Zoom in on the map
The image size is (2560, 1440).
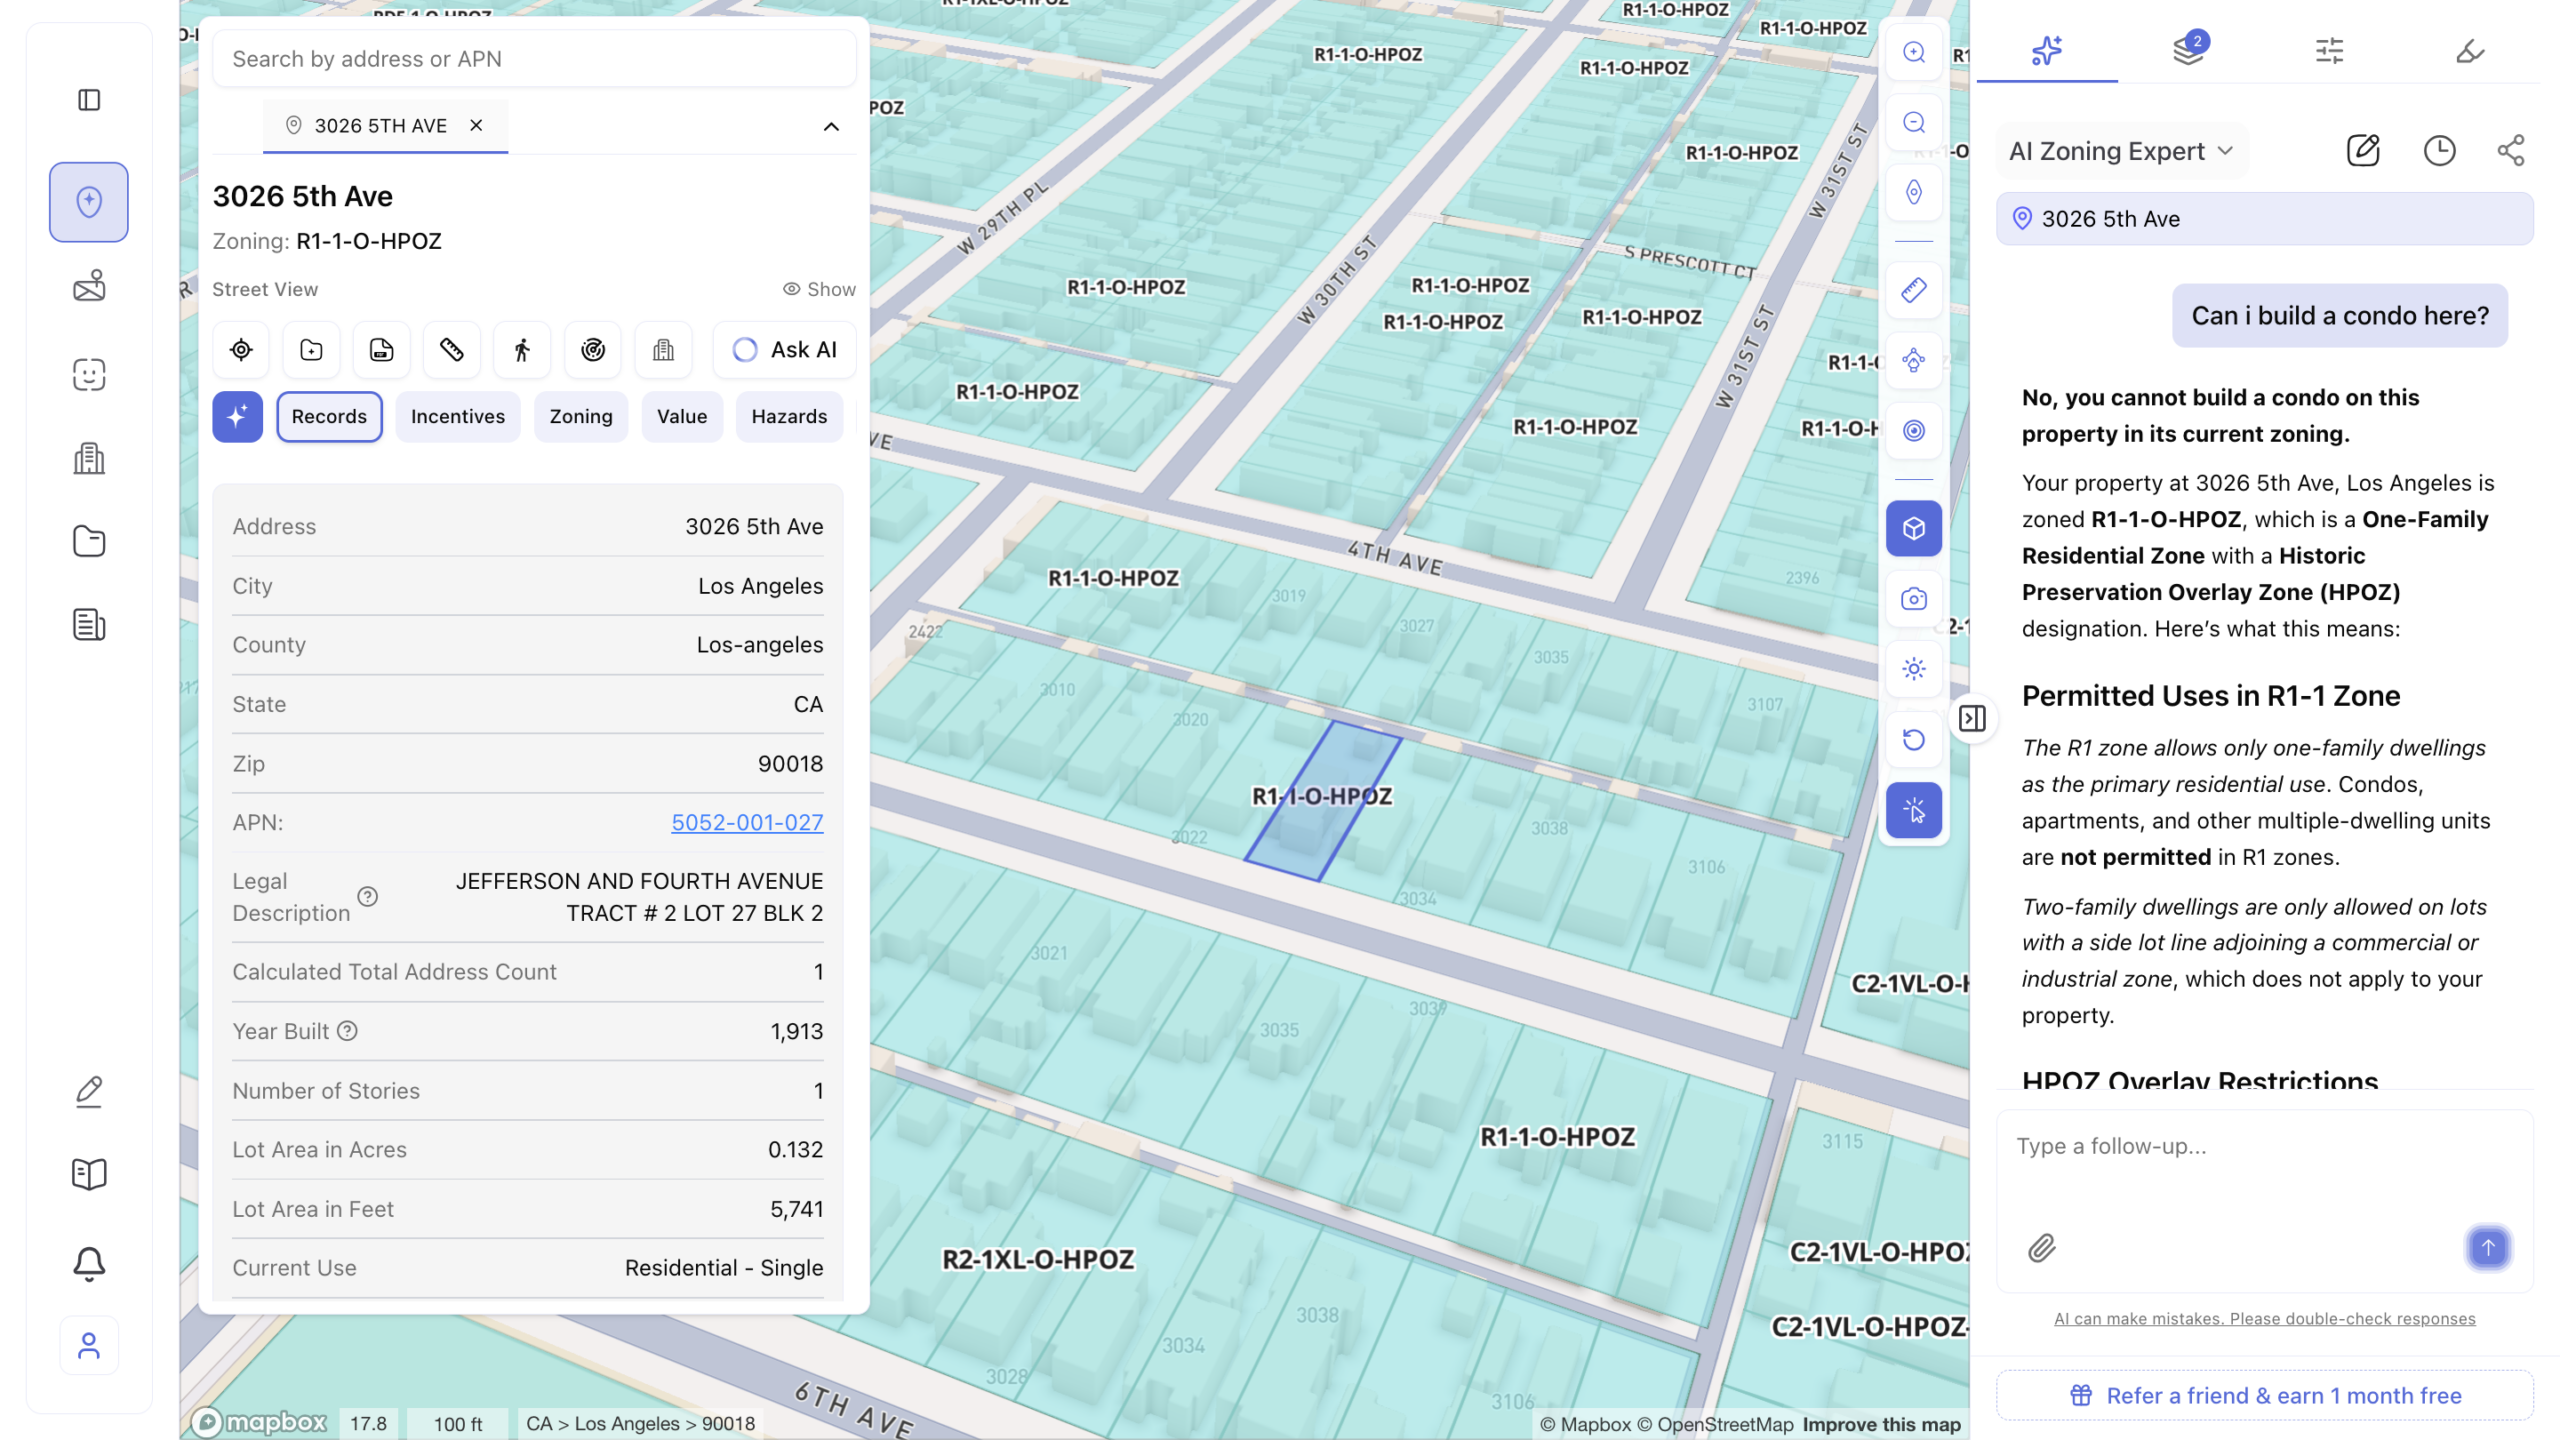1913,52
